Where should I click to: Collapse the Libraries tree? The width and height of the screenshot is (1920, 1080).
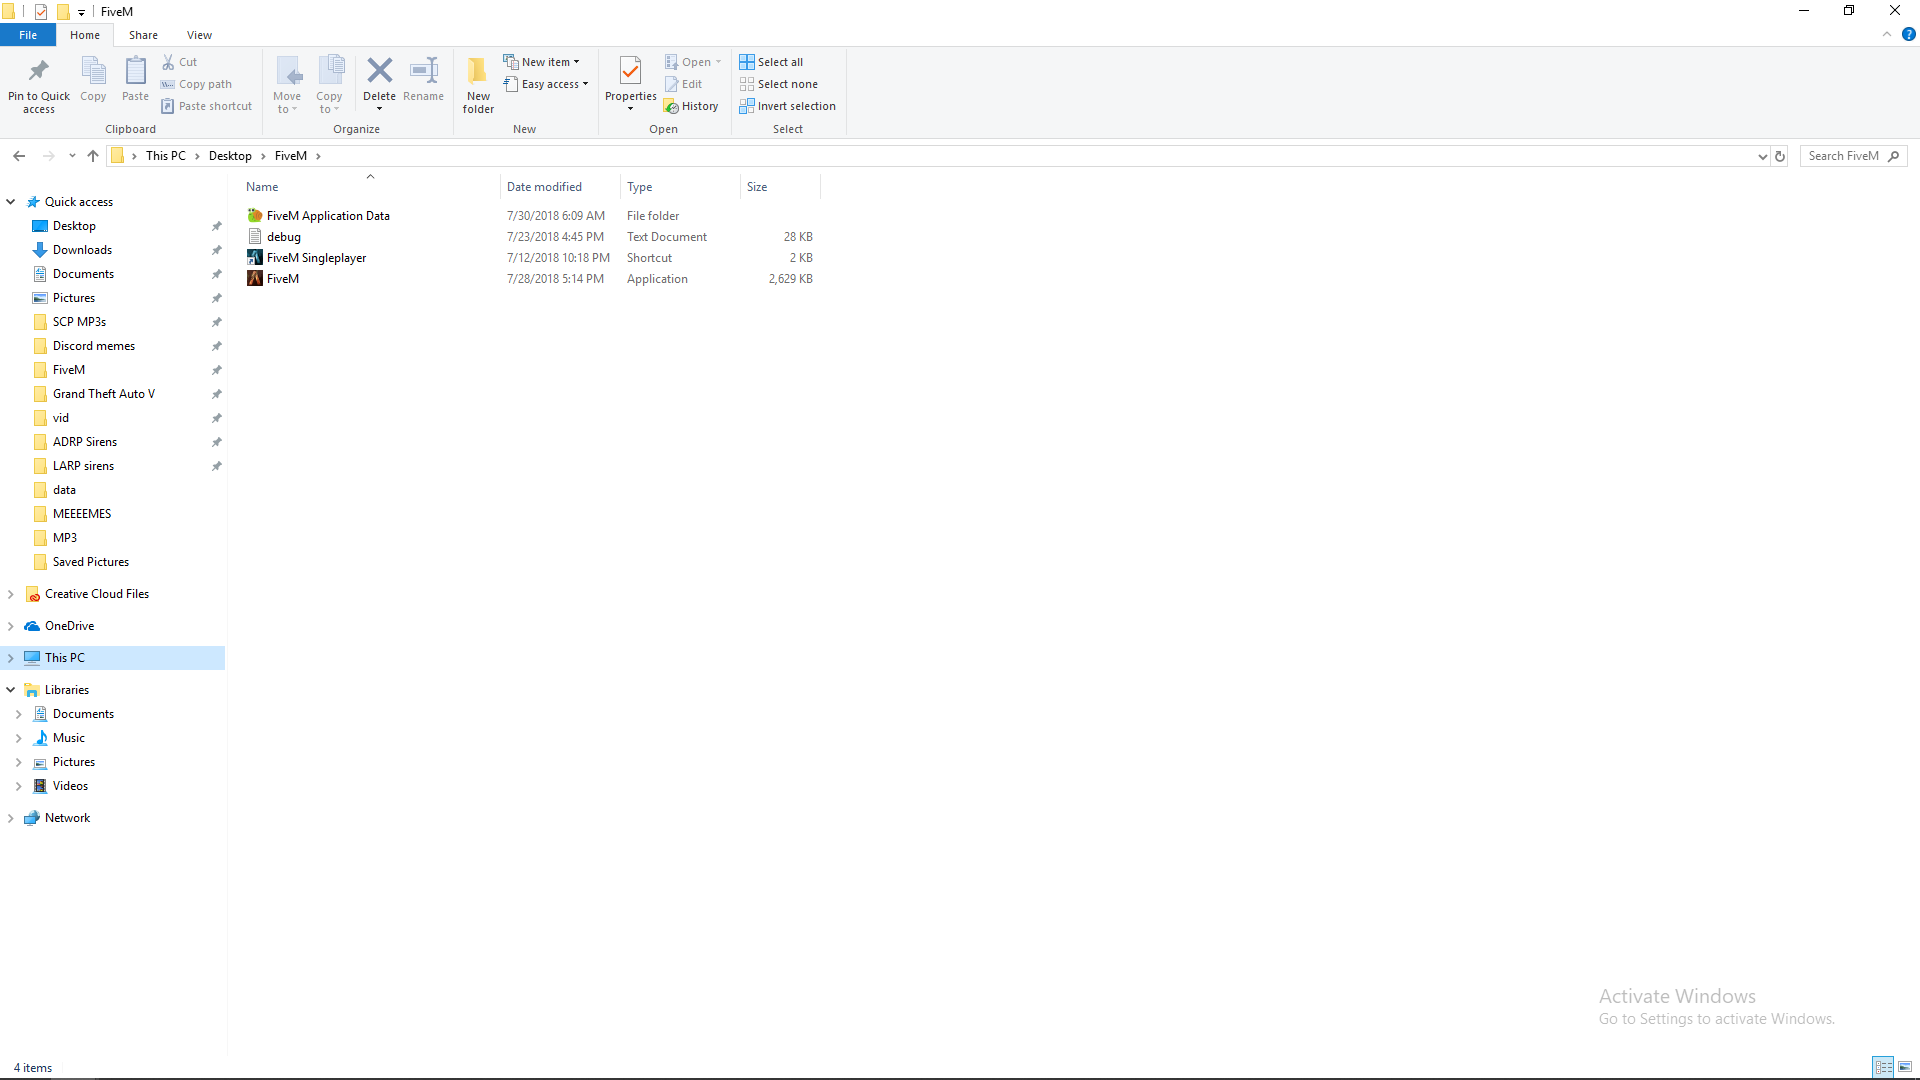11,690
